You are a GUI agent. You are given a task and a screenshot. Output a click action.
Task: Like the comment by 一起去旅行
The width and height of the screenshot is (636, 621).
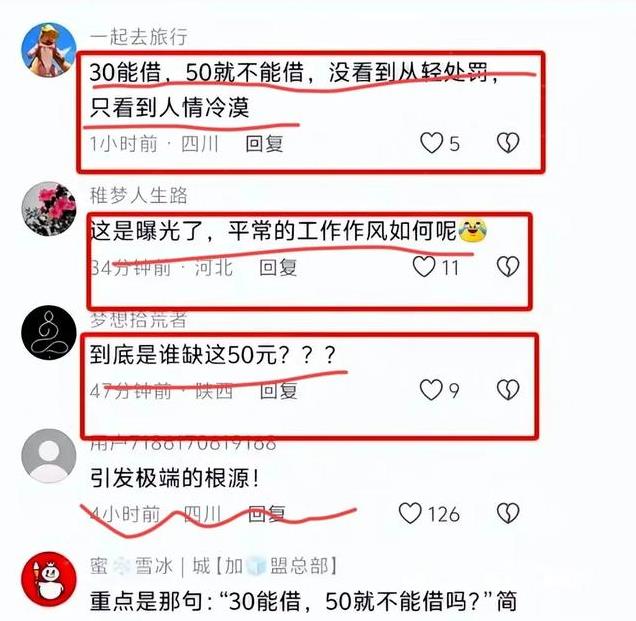(431, 143)
